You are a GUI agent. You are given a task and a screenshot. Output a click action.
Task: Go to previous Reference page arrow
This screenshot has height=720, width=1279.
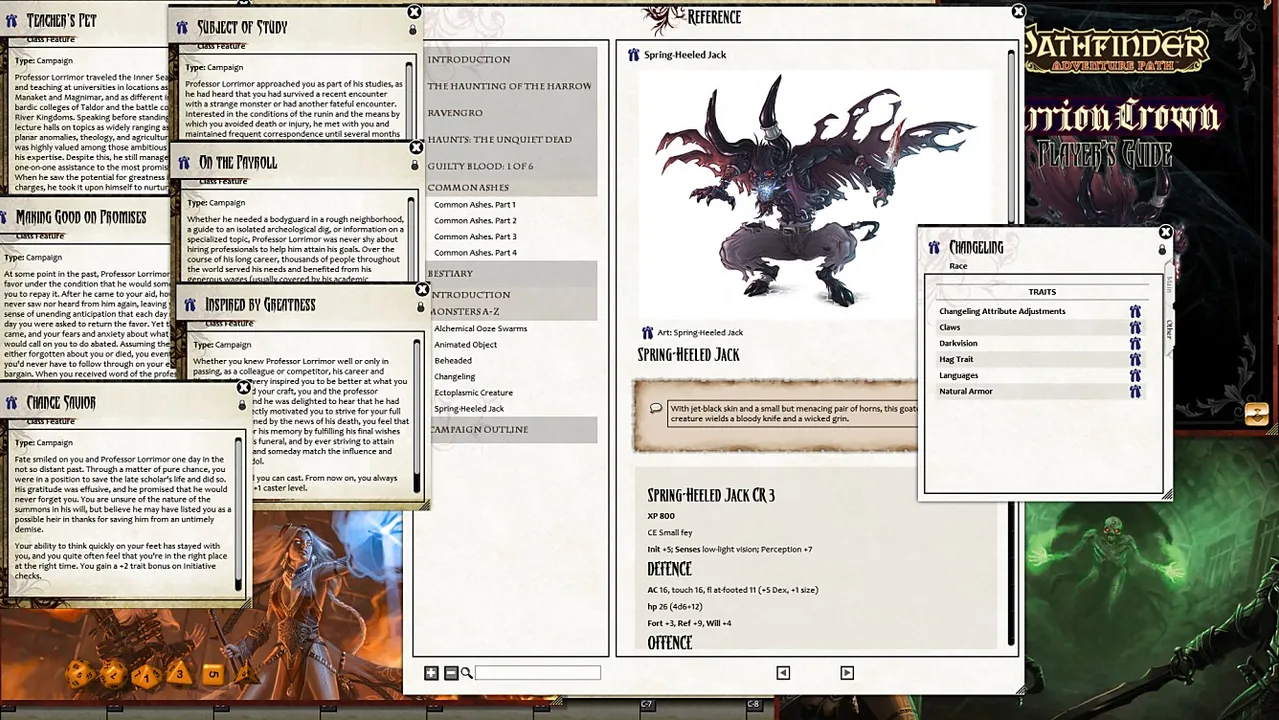coord(783,673)
